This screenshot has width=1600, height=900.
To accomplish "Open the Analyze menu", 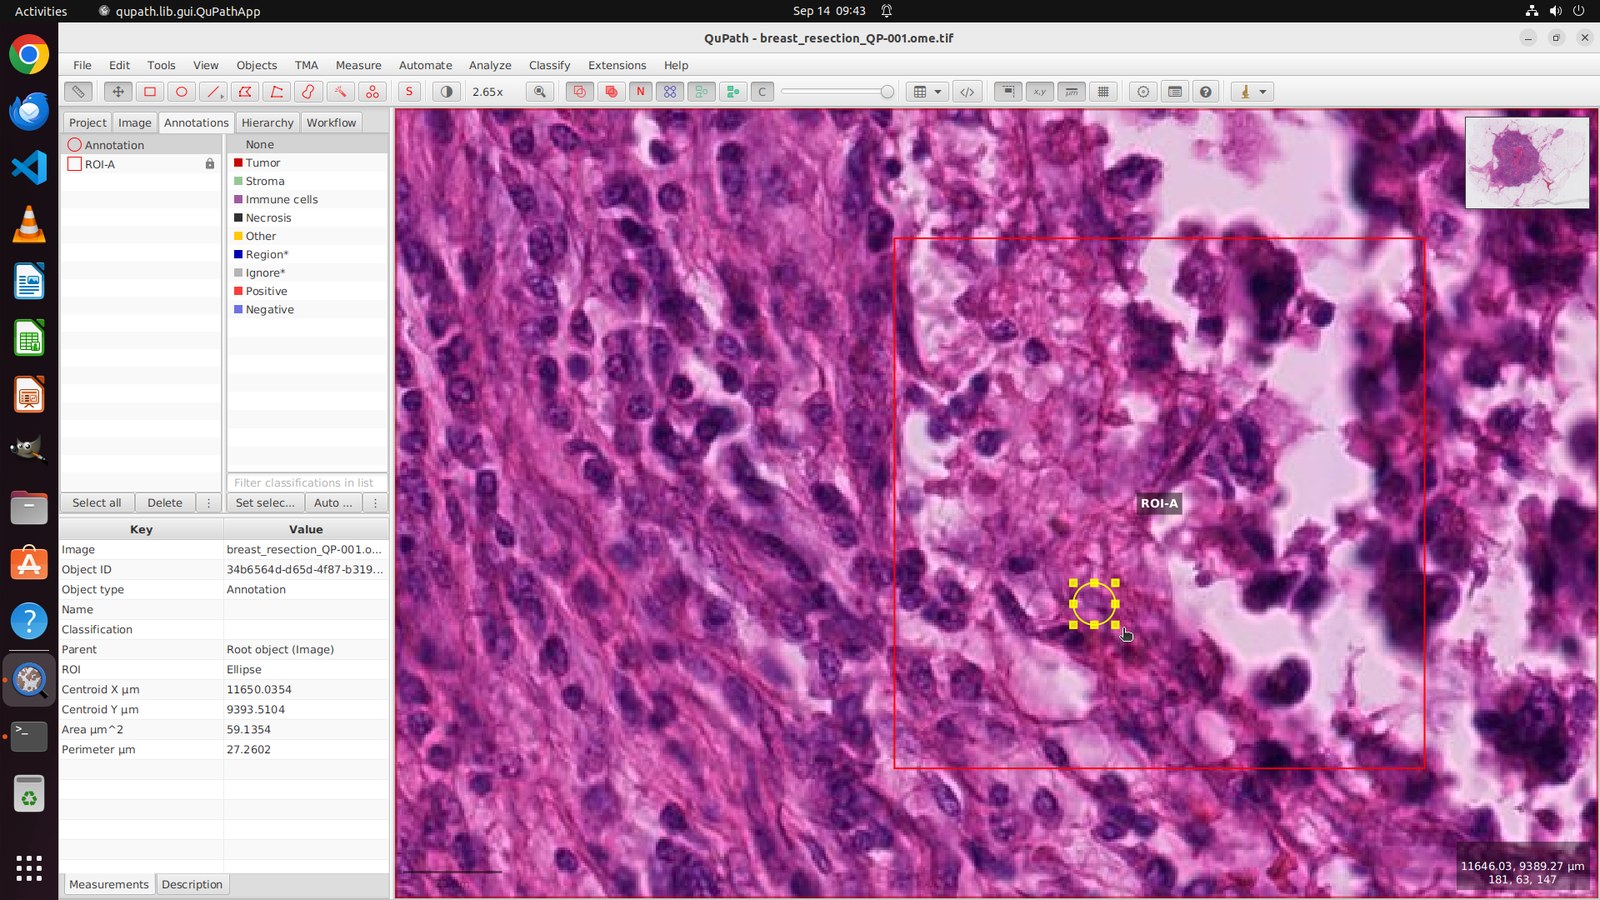I will coord(490,65).
